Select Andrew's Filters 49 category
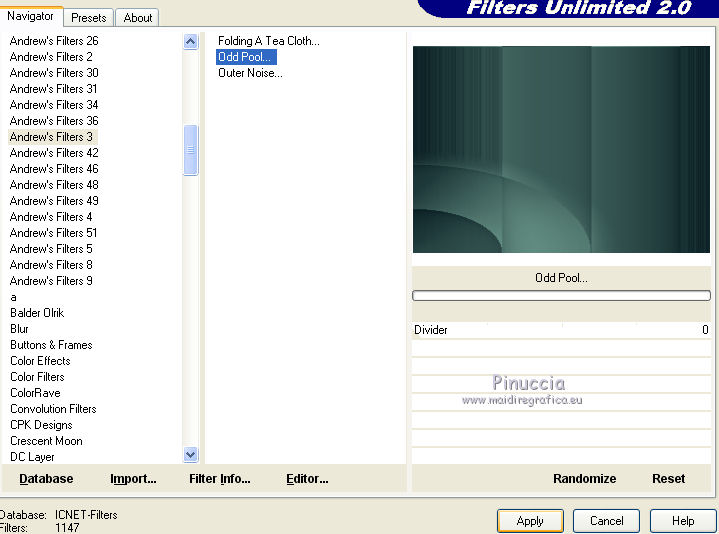The height and width of the screenshot is (534, 719). (54, 201)
